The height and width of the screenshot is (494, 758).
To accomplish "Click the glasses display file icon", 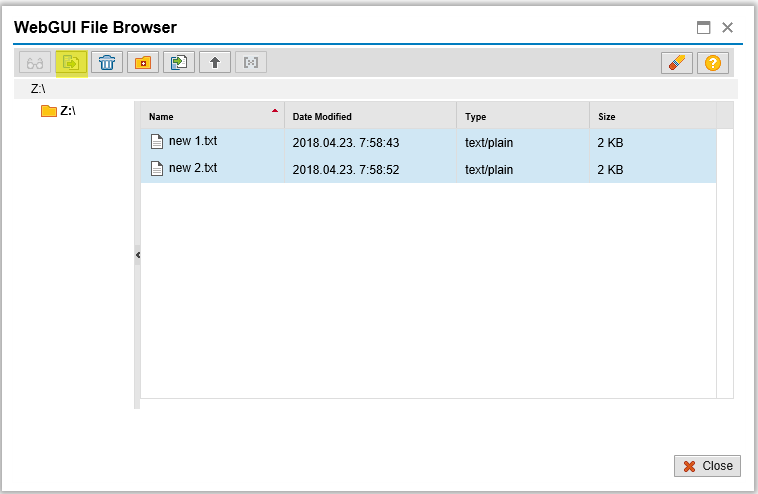I will [35, 63].
